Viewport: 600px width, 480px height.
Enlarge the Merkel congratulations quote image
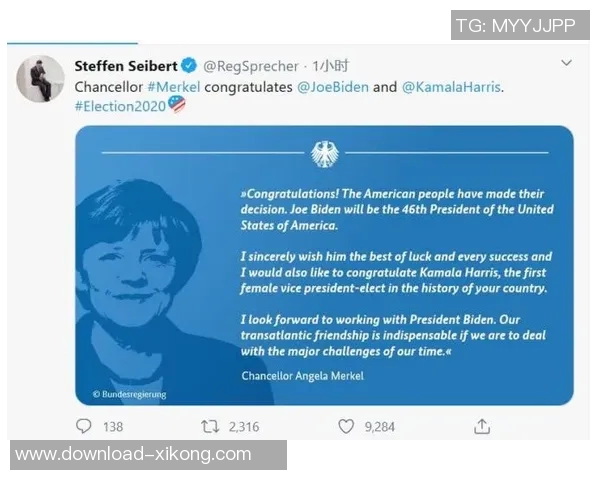point(324,265)
